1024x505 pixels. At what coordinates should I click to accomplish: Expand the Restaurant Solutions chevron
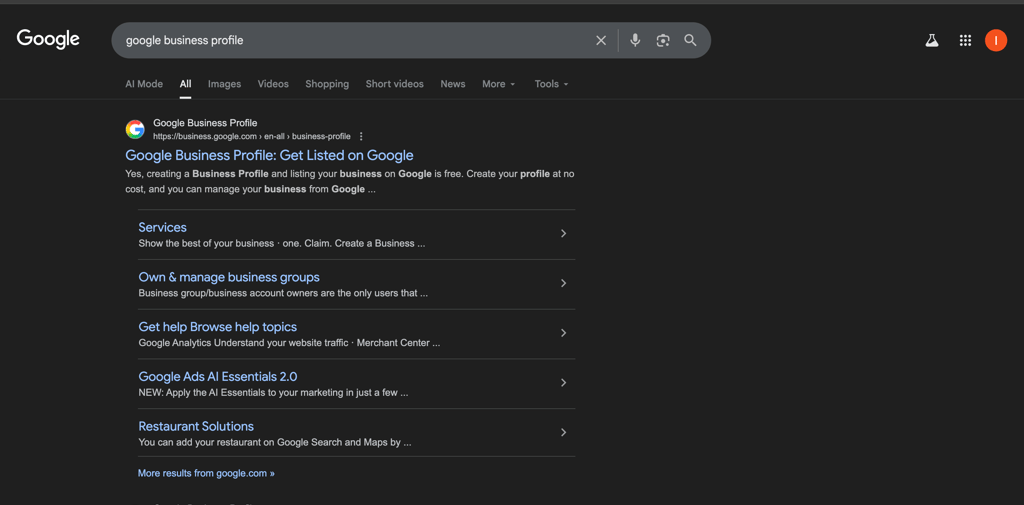point(563,433)
